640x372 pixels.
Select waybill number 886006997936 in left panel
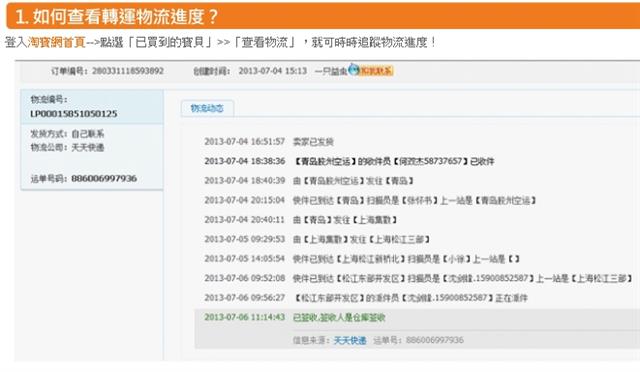tap(104, 178)
